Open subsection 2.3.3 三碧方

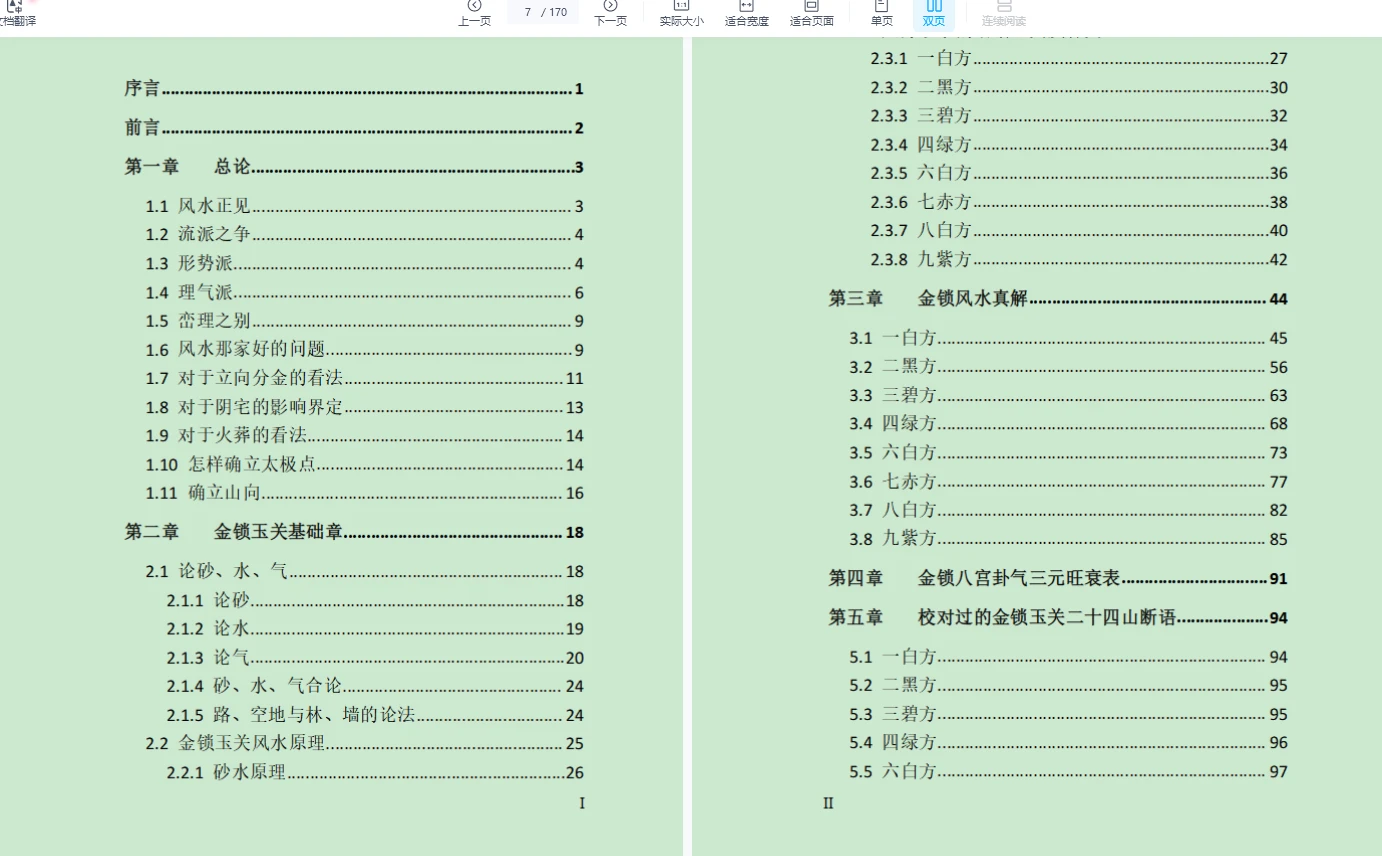click(x=1079, y=116)
